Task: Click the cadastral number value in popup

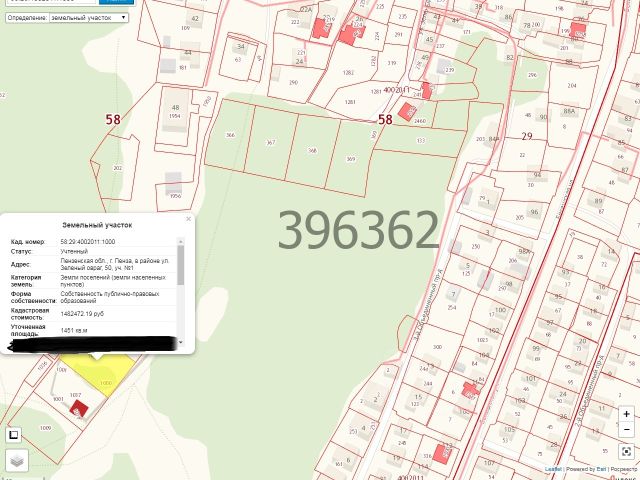Action: [87, 242]
